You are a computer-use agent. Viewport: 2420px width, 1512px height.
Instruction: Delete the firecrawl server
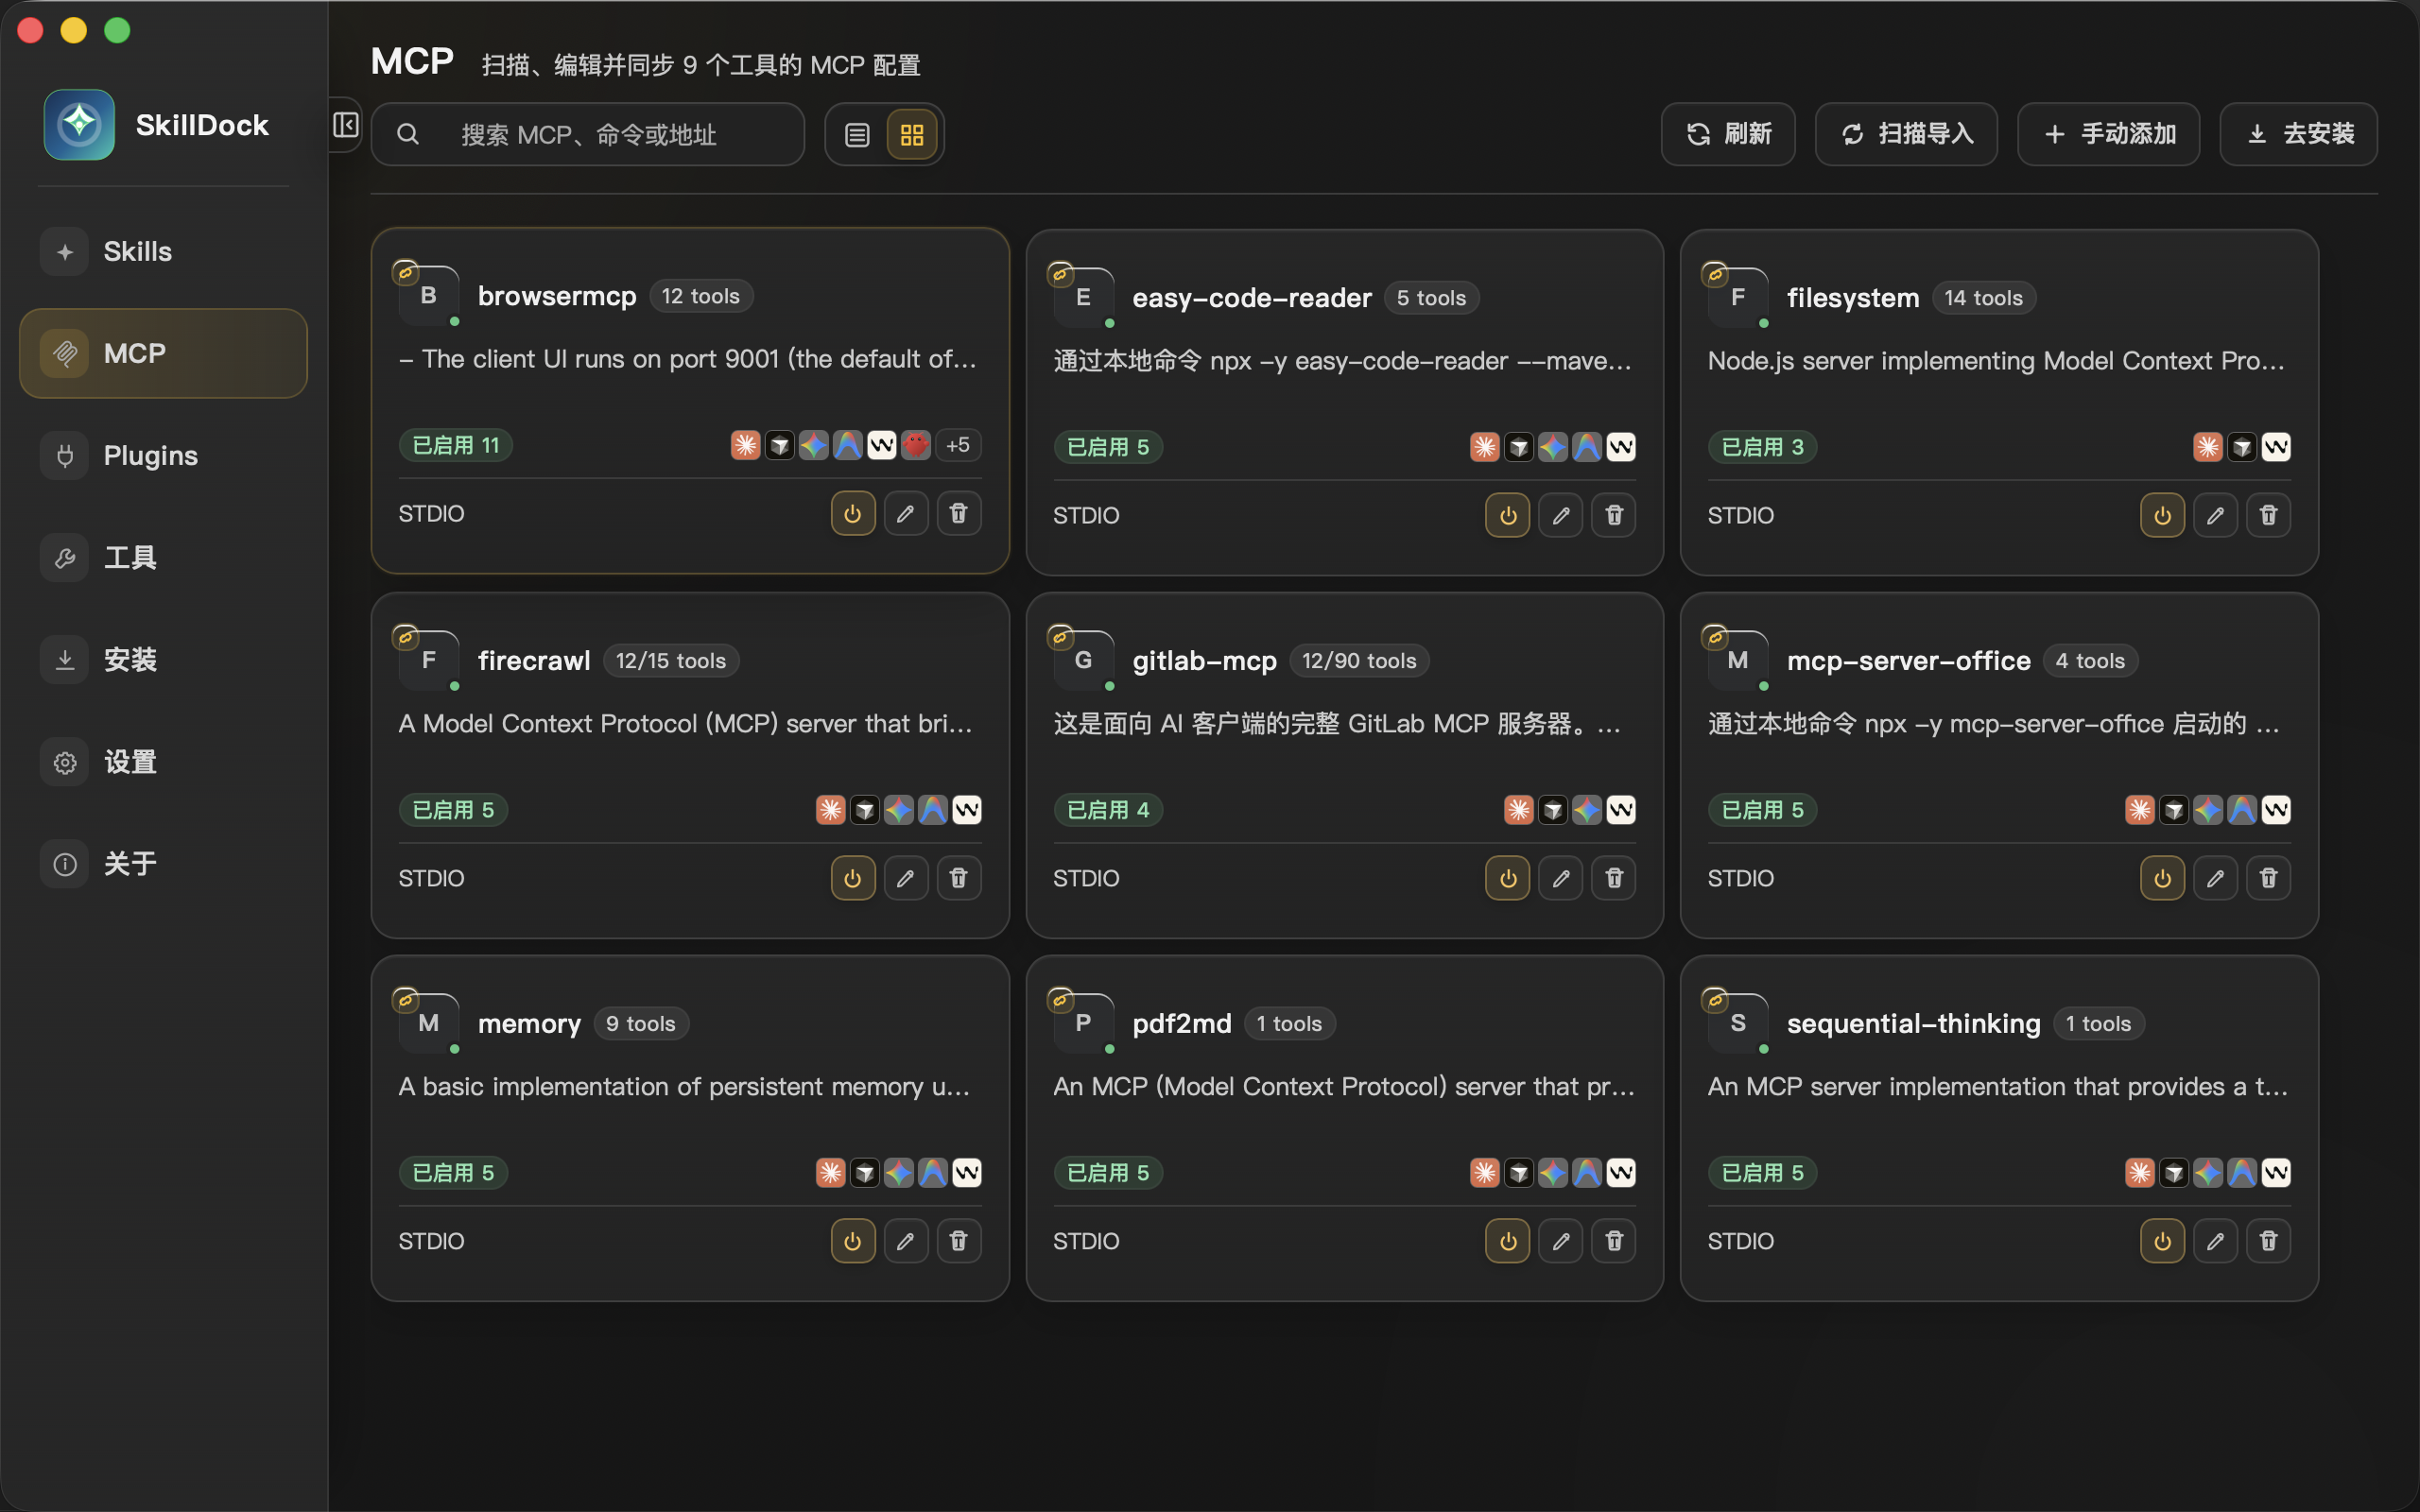958,878
